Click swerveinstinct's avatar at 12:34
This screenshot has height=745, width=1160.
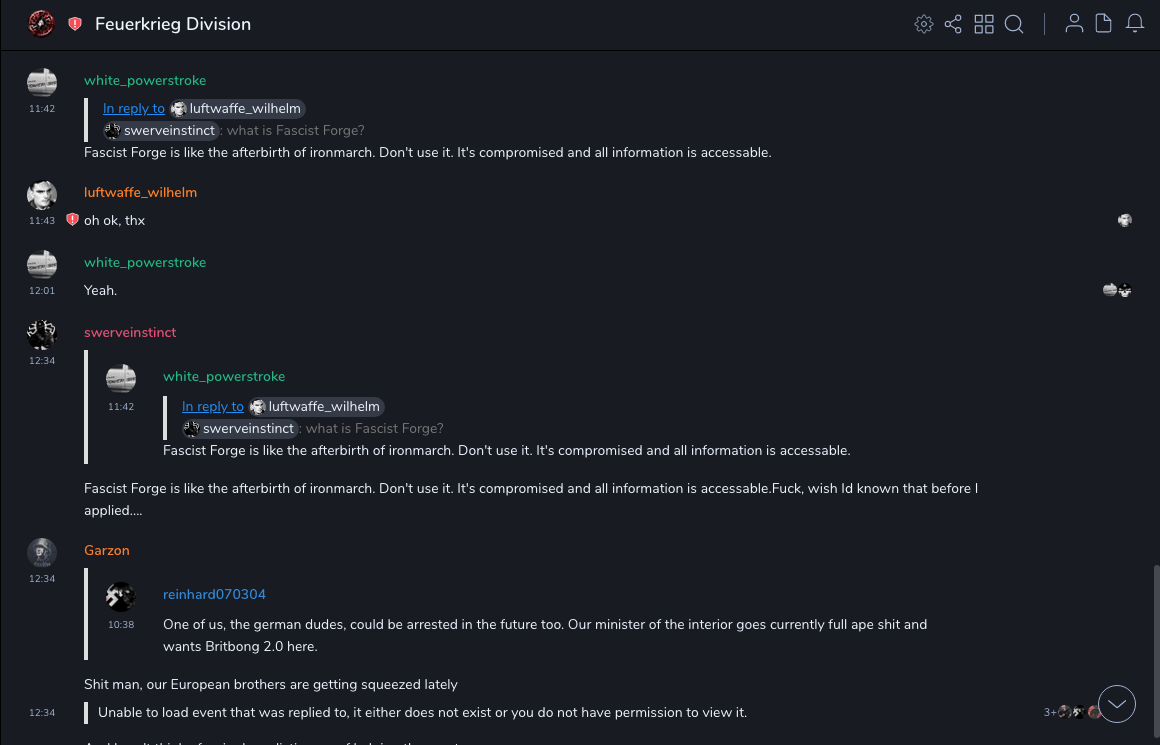pos(41,335)
